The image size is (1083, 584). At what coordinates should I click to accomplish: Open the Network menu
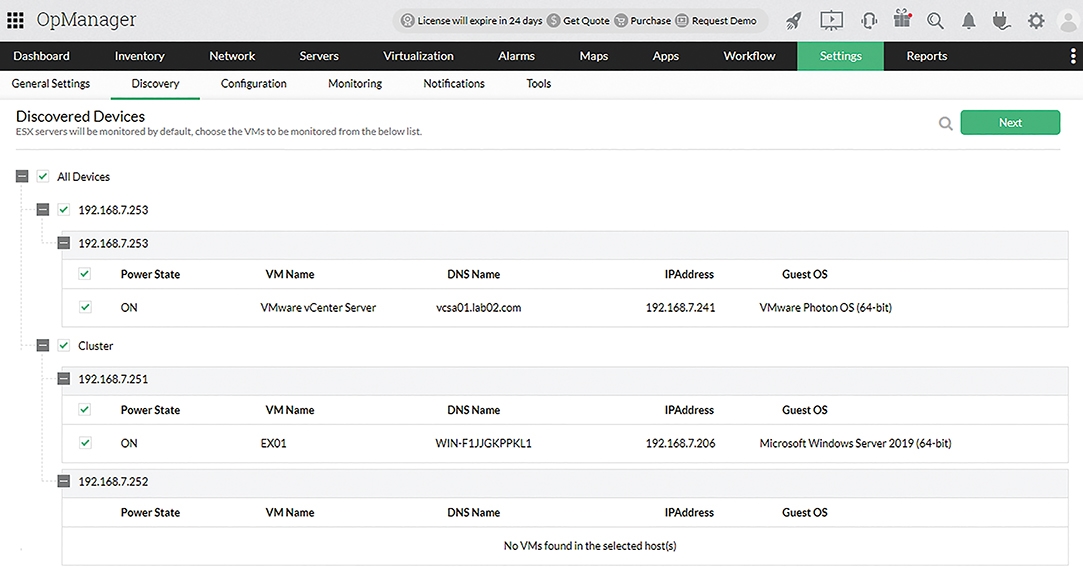232,56
